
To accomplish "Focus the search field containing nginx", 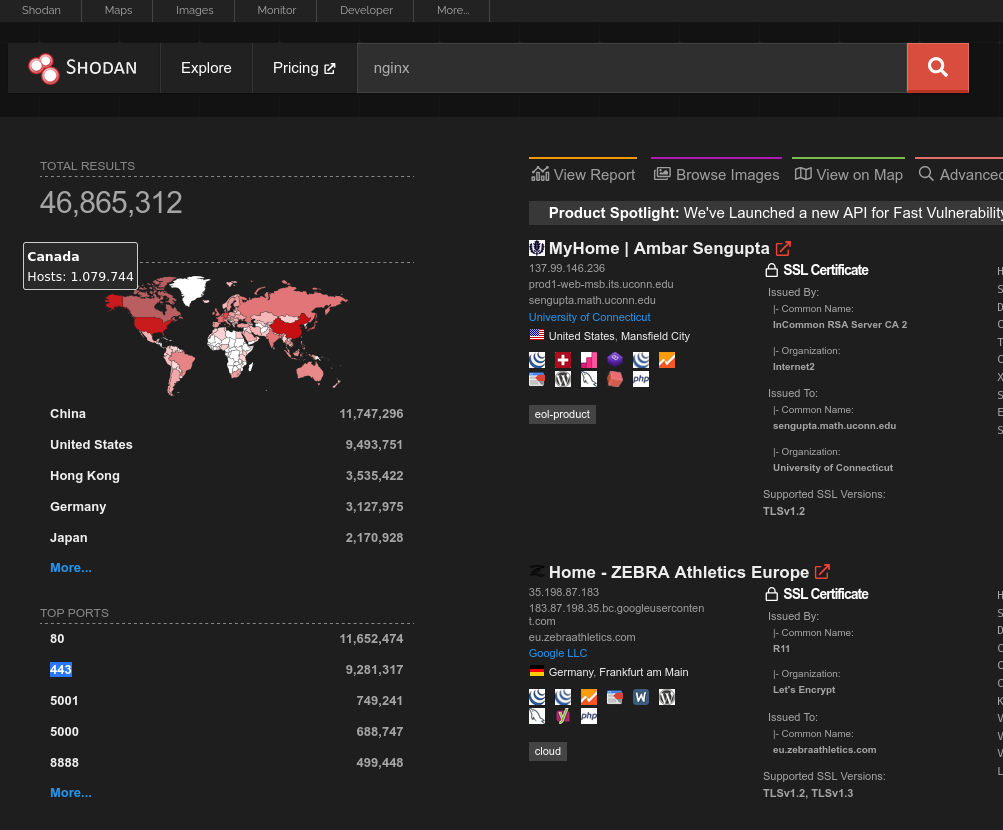I will pos(632,68).
